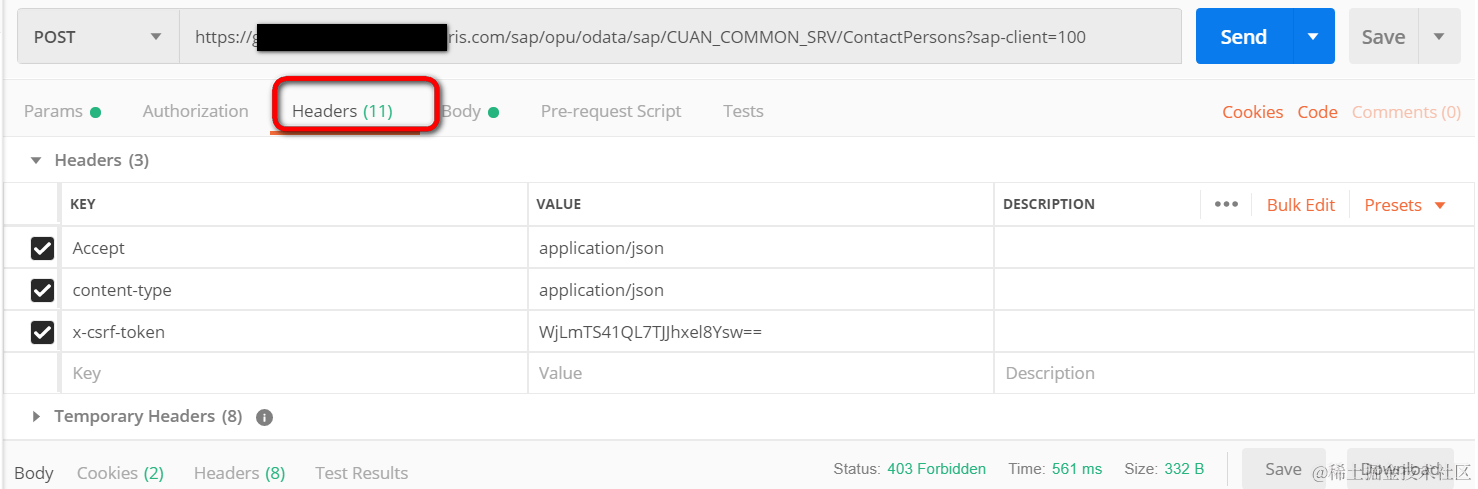Viewport: 1478px width, 489px height.
Task: Open the Presets dropdown arrow
Action: click(1440, 205)
